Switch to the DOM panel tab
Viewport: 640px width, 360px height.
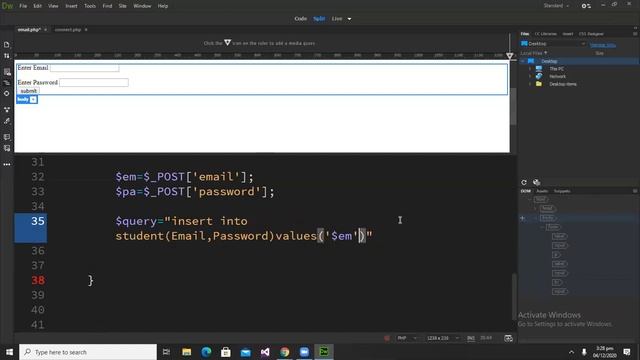(526, 191)
